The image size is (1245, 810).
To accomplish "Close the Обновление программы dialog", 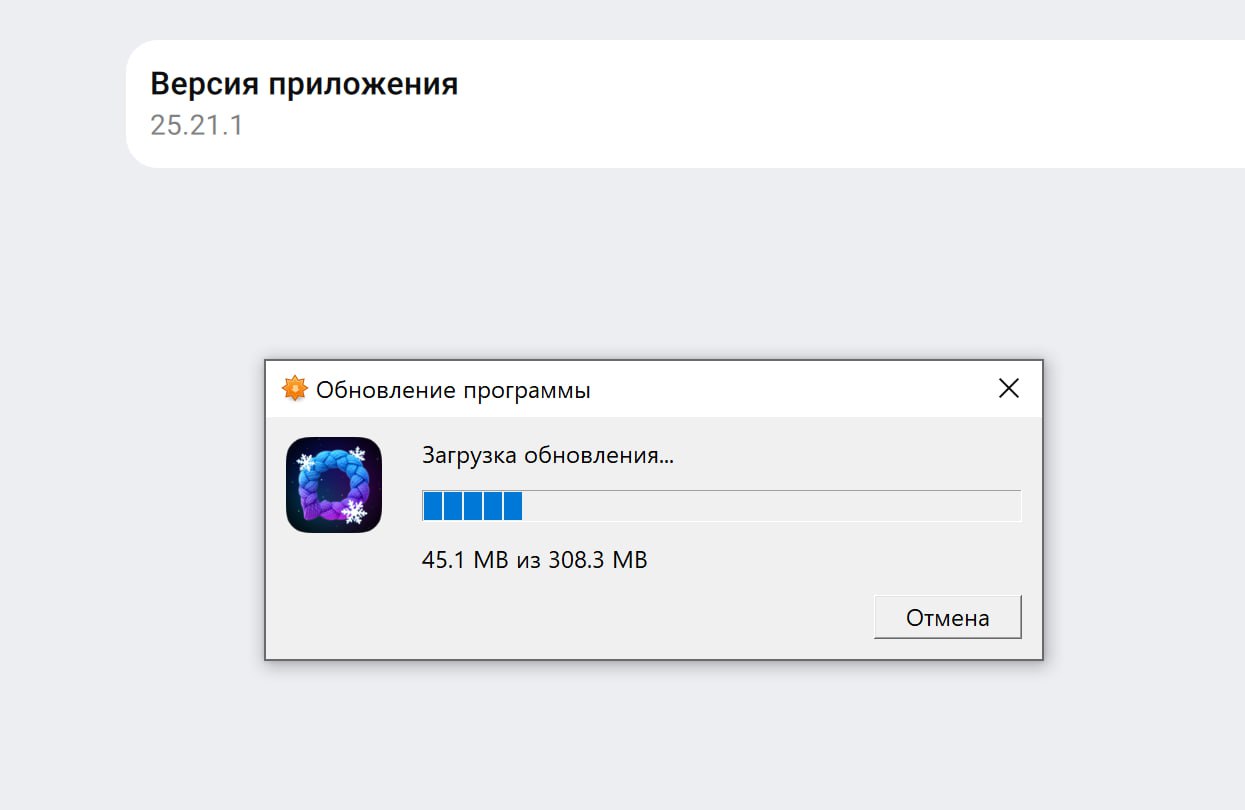I will [1008, 389].
